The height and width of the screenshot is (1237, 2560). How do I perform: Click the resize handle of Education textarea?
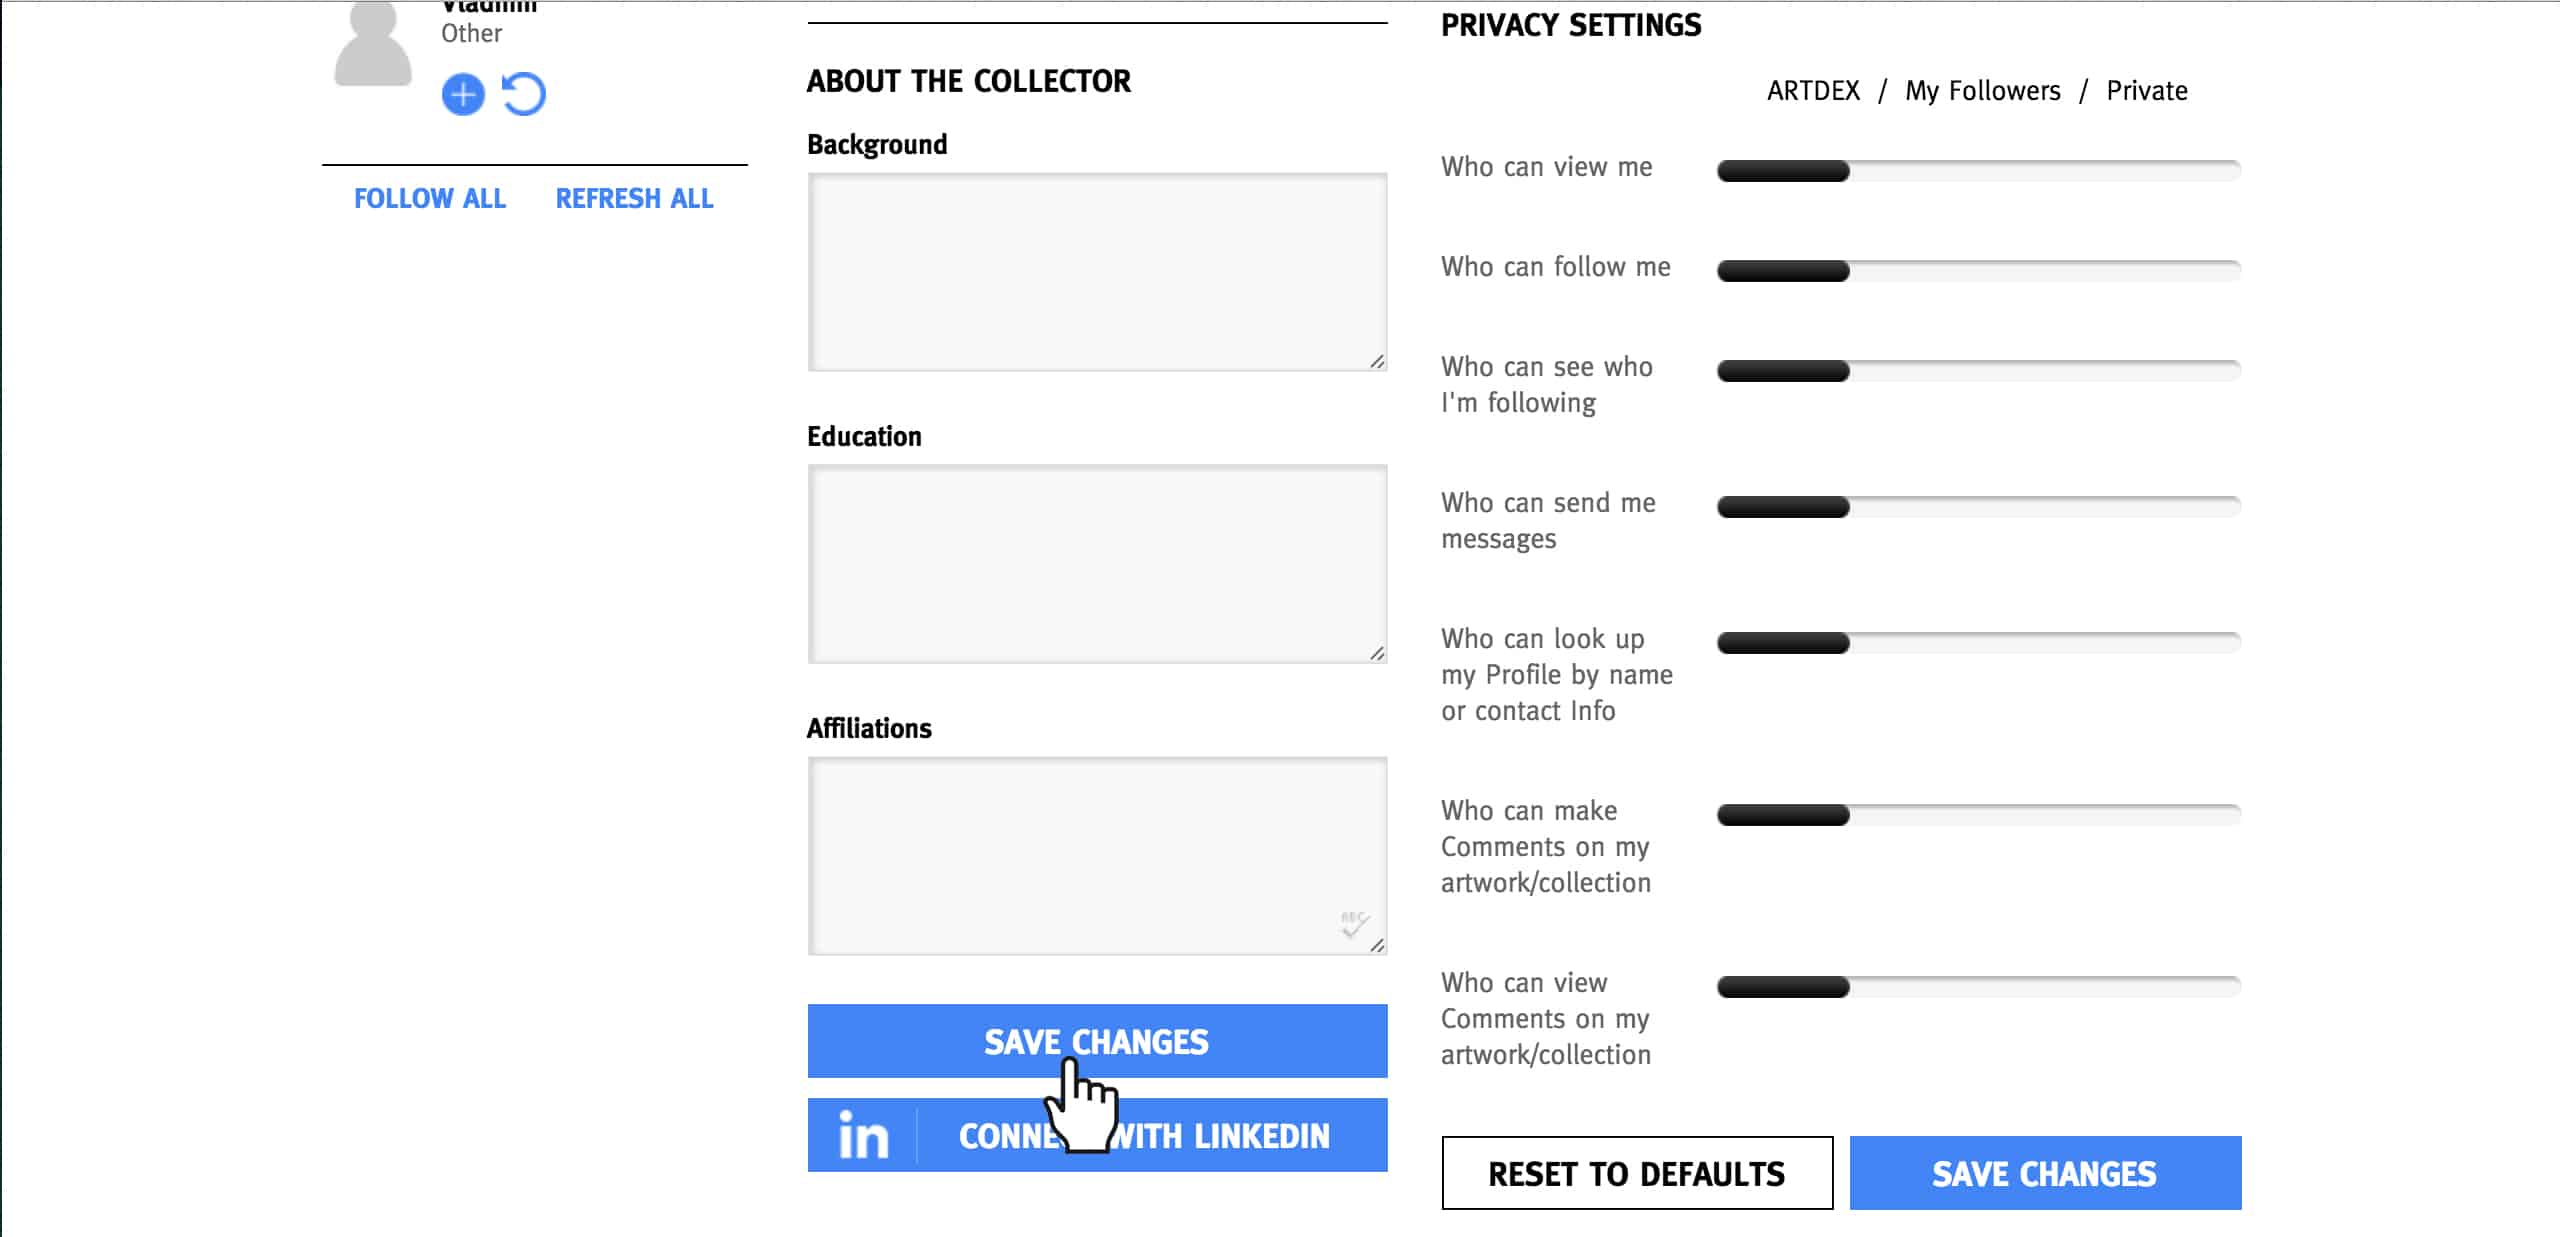click(x=1377, y=654)
